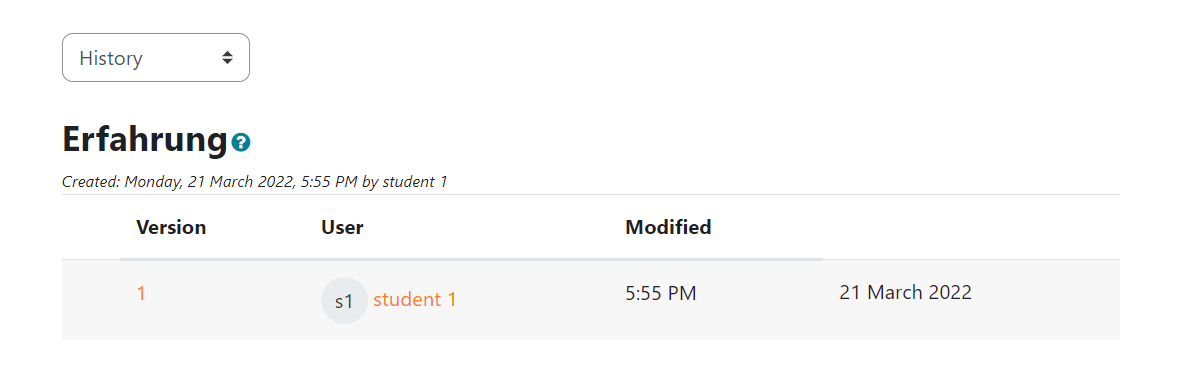Open the History dropdown selector
Screen dimensions: 1187x383
click(x=155, y=58)
